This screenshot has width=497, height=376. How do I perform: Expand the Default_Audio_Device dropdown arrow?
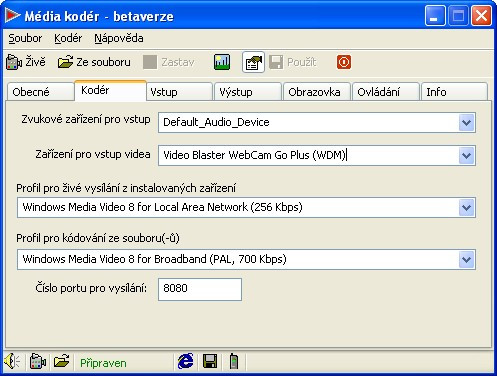pos(466,123)
